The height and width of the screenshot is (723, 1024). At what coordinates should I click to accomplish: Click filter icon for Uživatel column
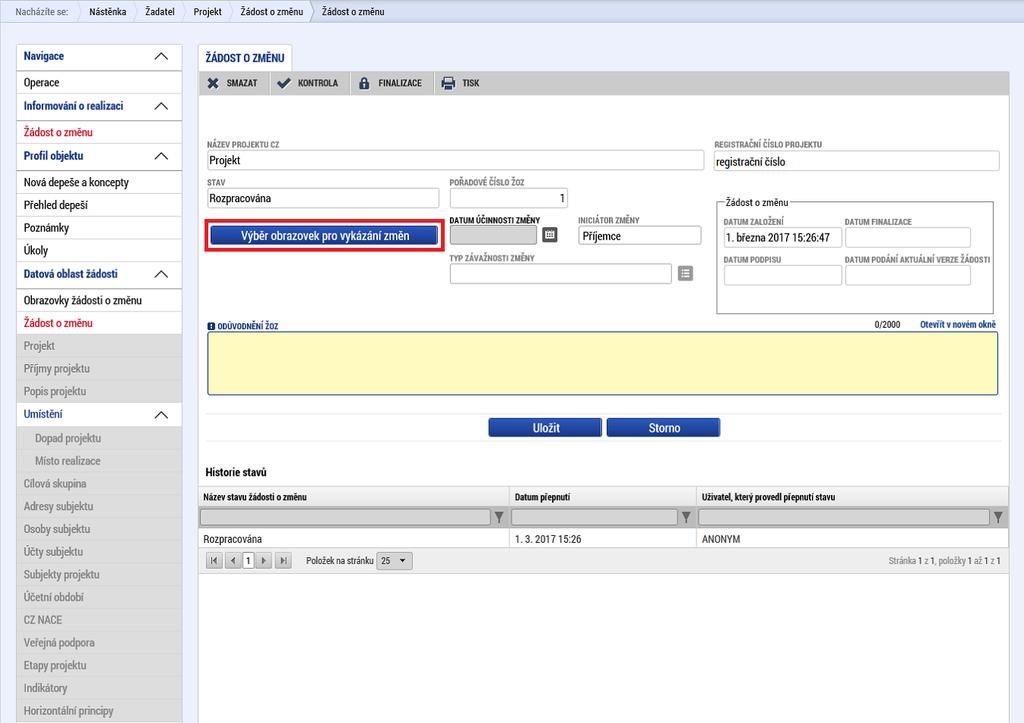point(999,517)
